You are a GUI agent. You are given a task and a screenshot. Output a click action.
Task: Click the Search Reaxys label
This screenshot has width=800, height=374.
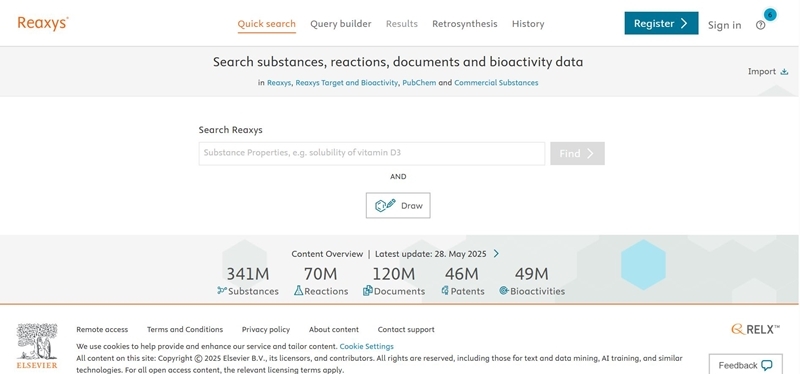tap(231, 130)
